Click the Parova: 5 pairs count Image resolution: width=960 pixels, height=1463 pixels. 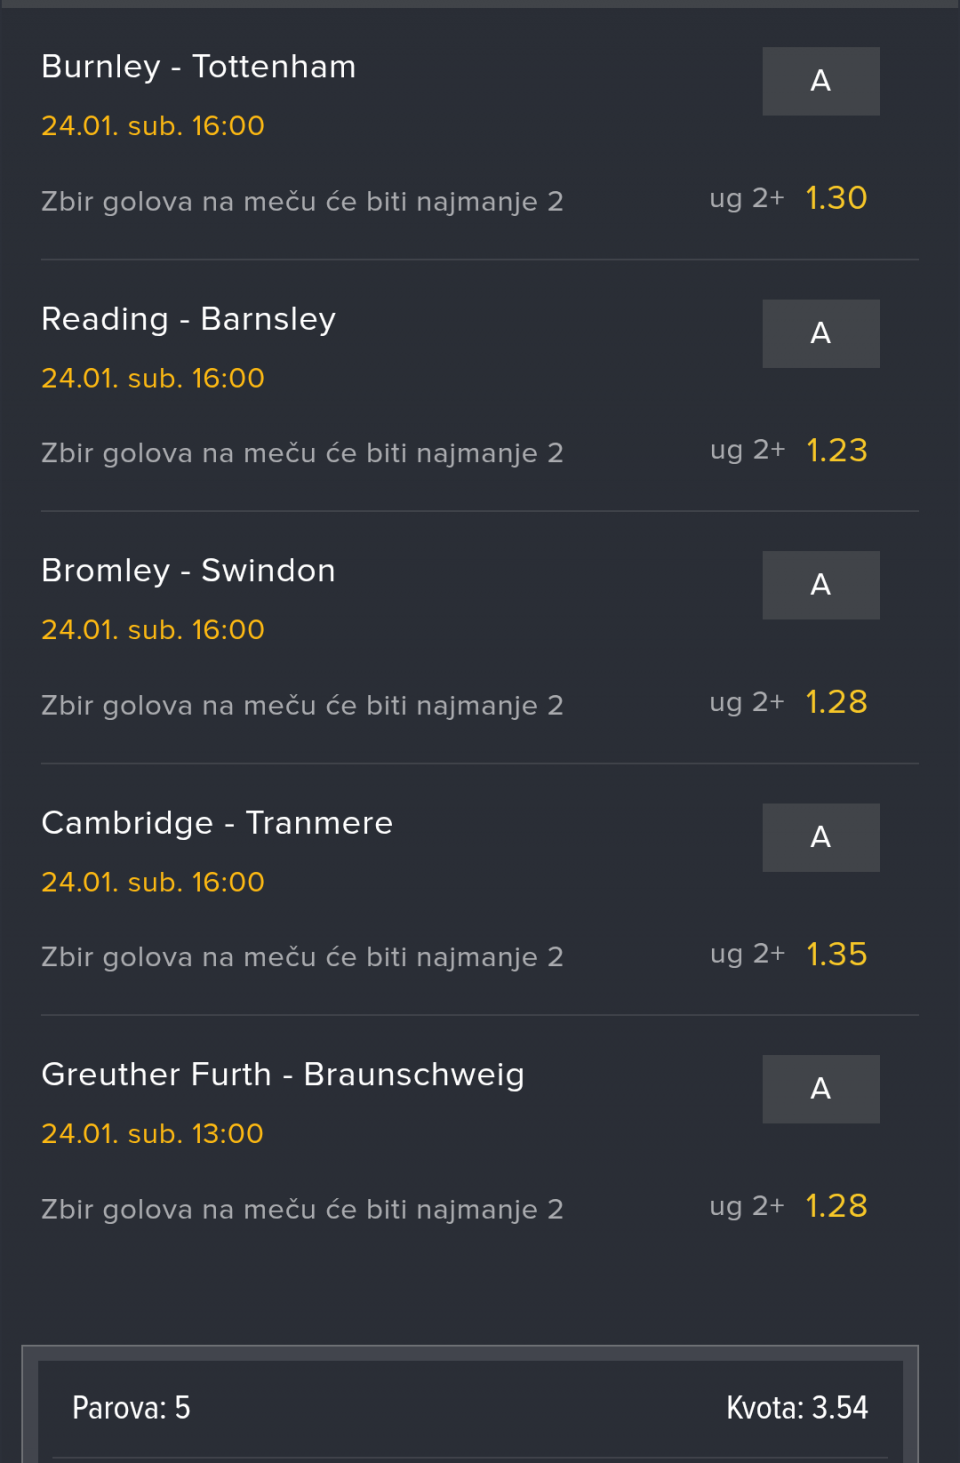coord(131,1408)
